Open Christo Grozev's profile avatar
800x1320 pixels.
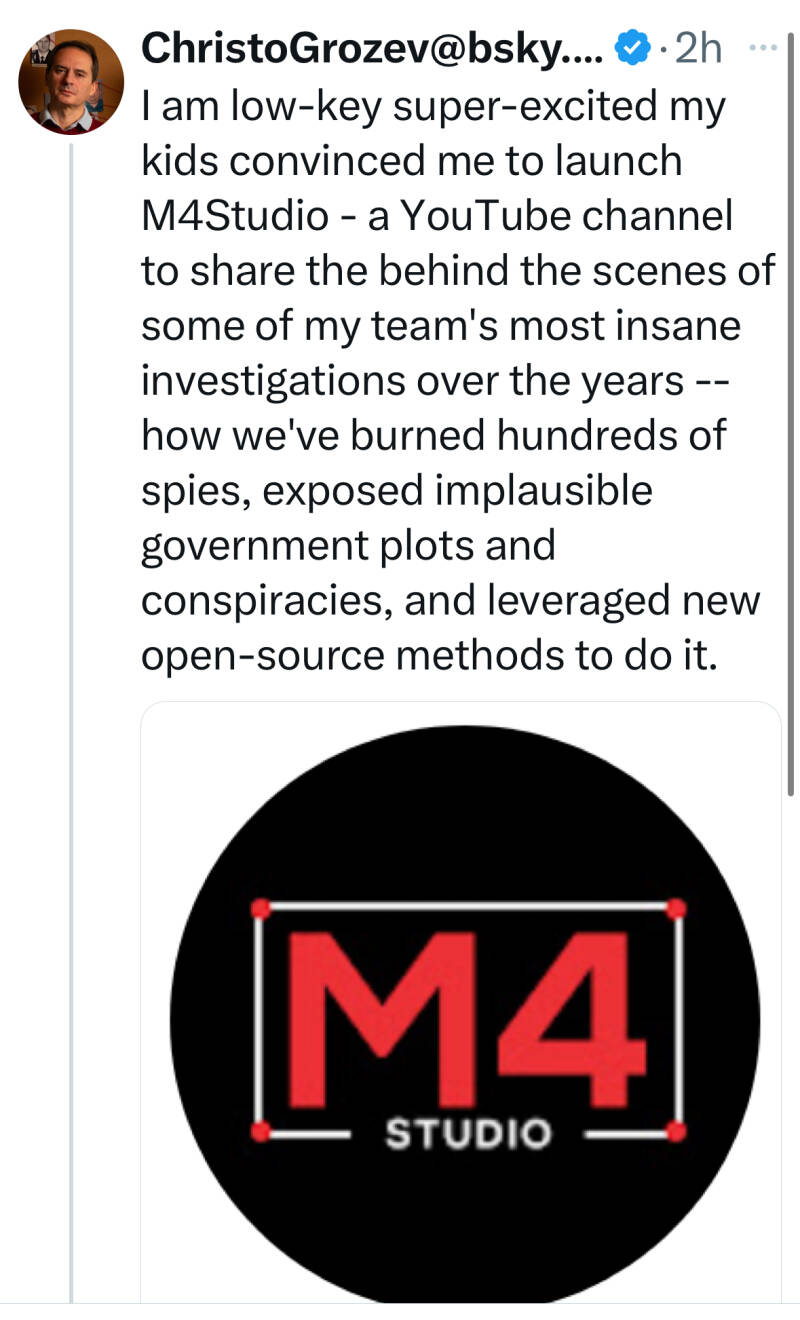71,82
